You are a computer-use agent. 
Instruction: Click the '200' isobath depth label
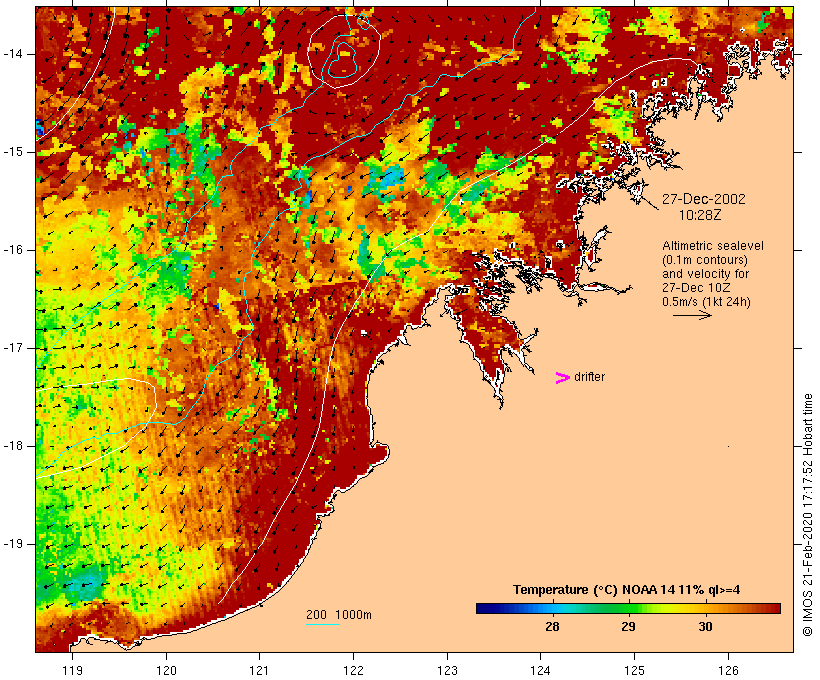coord(316,615)
